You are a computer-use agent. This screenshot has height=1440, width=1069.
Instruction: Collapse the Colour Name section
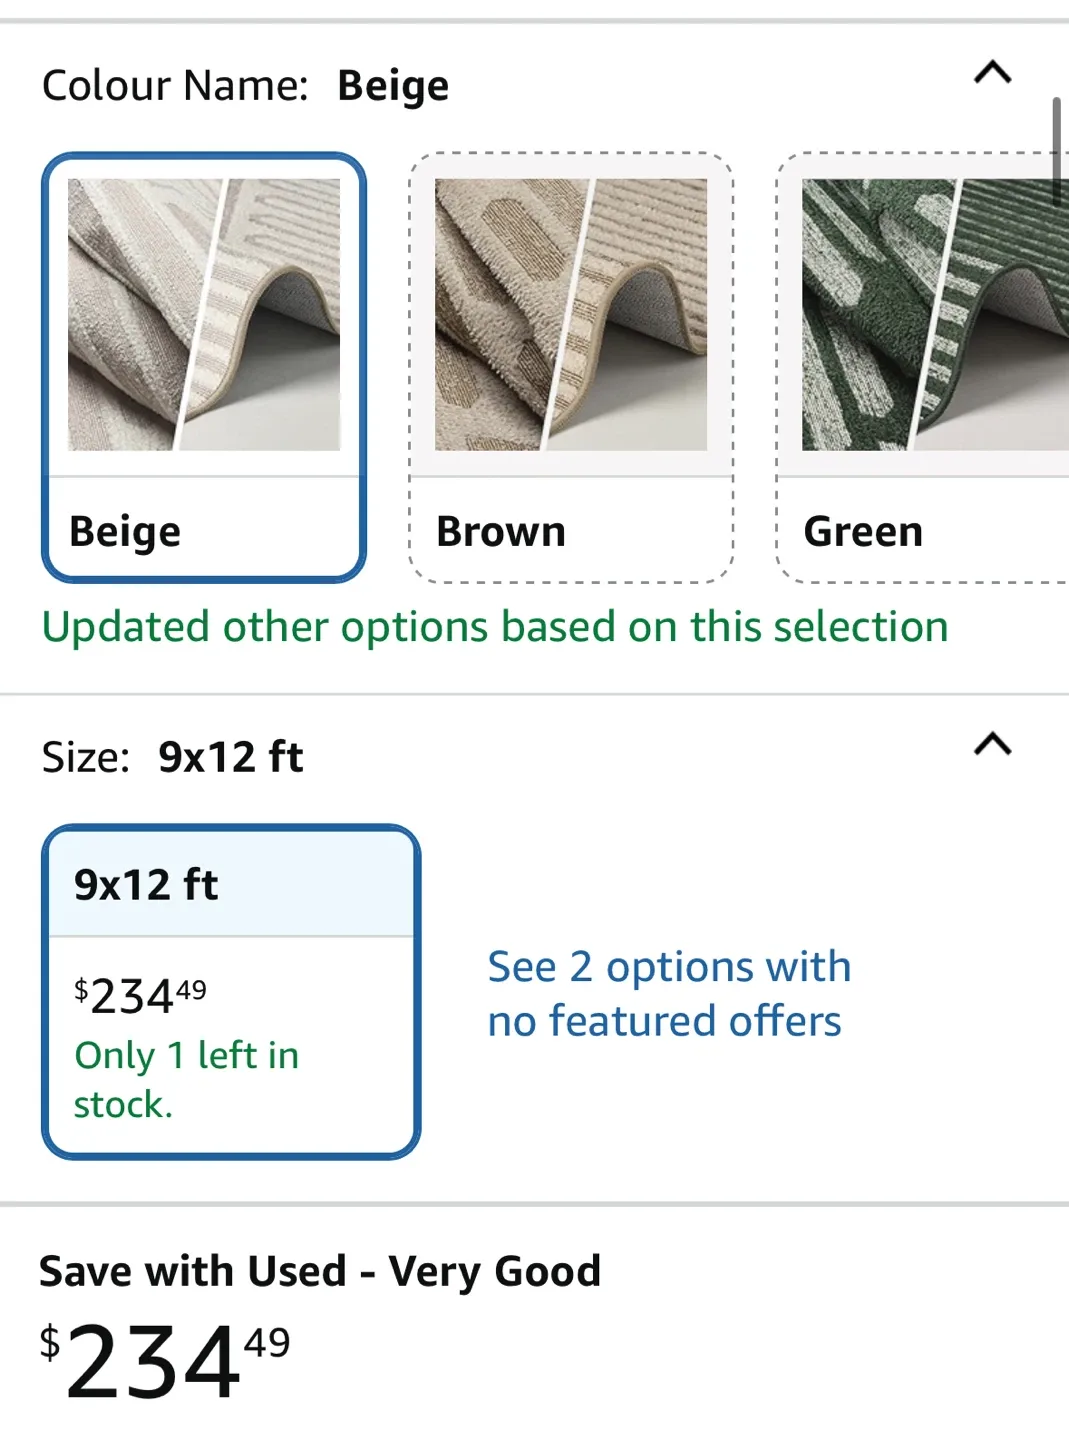[992, 72]
